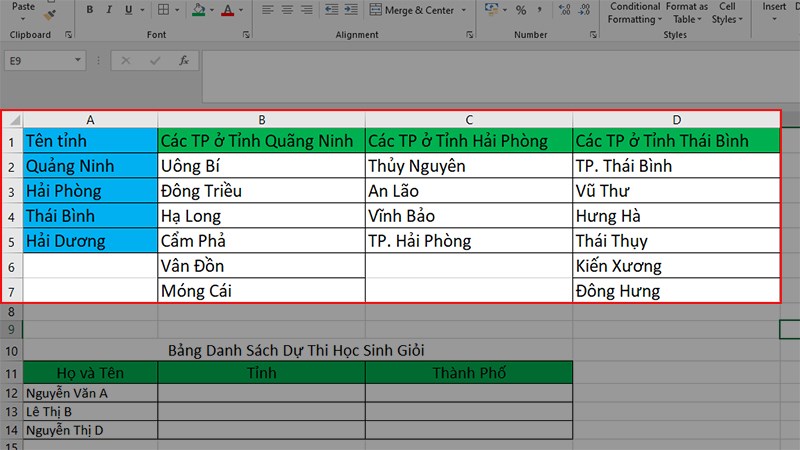Decrease indent
This screenshot has height=450, width=800.
point(332,10)
